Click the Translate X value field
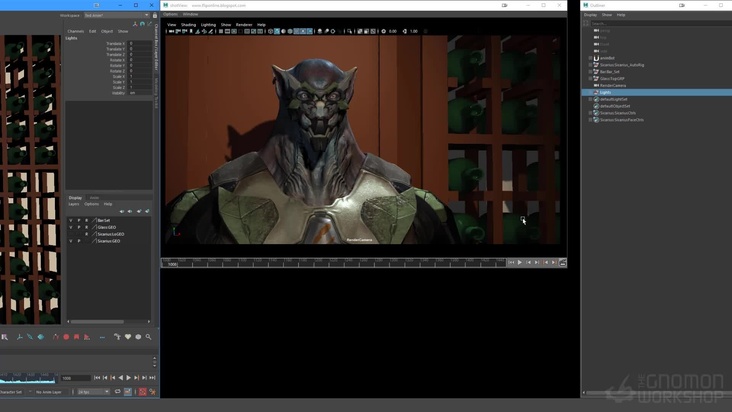This screenshot has width=732, height=412. (x=139, y=44)
